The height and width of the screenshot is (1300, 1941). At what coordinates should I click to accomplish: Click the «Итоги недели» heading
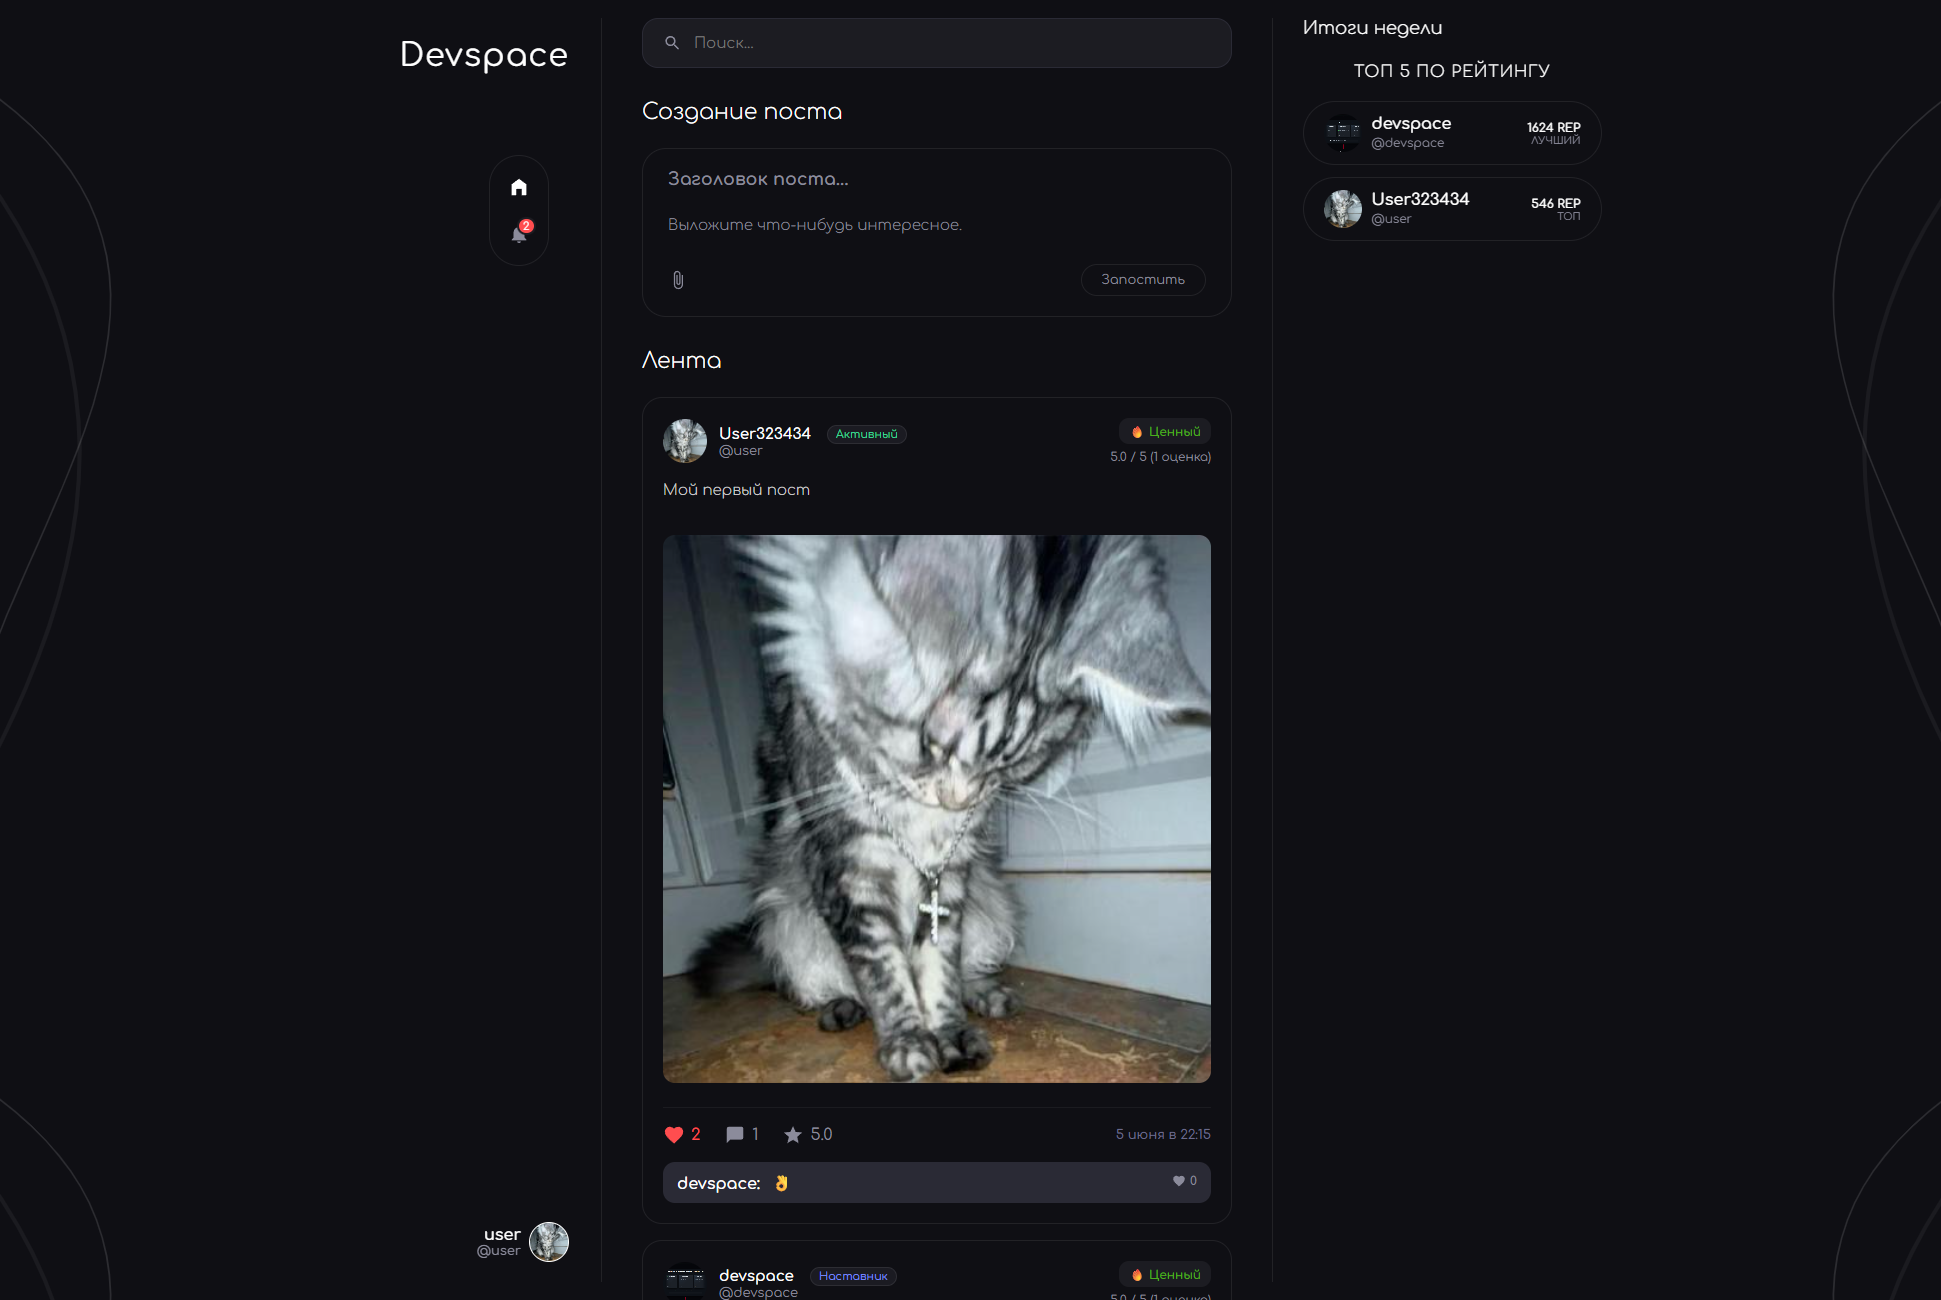pyautogui.click(x=1372, y=28)
